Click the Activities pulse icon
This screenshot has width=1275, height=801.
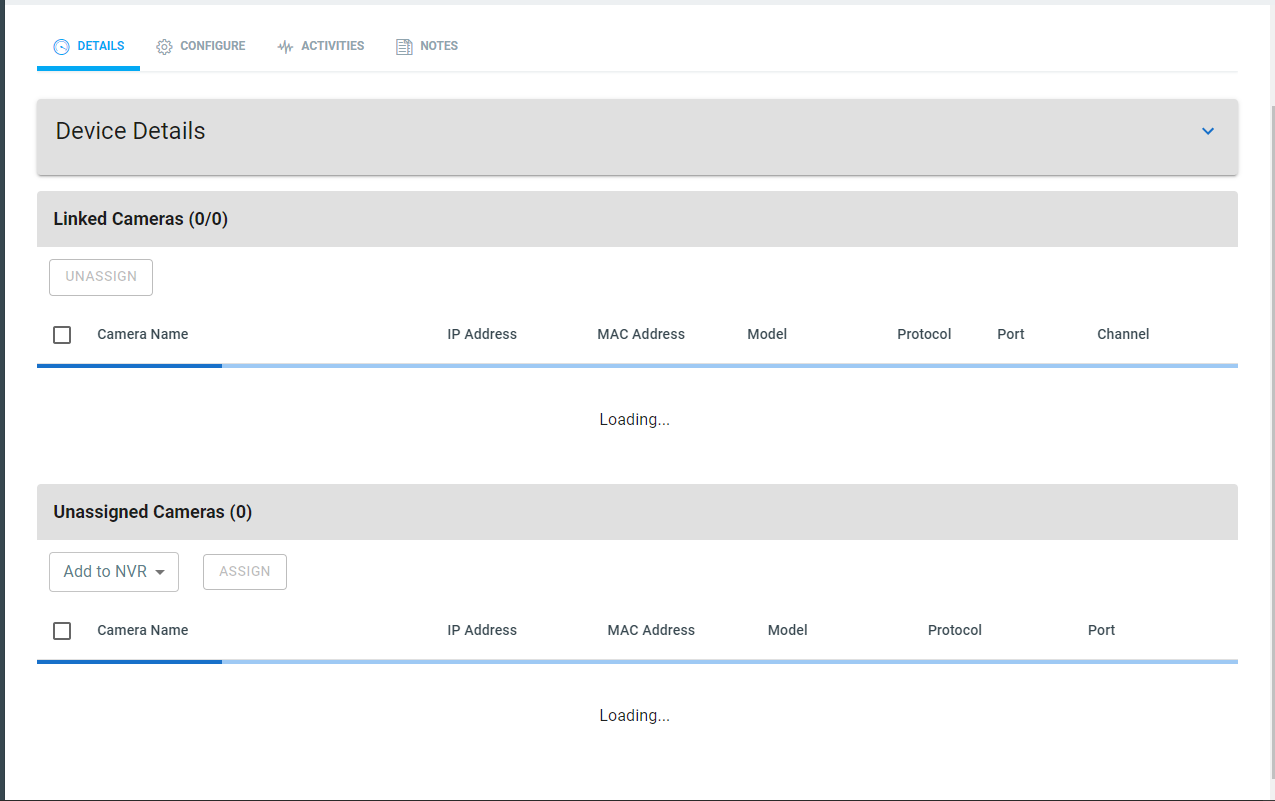(285, 47)
